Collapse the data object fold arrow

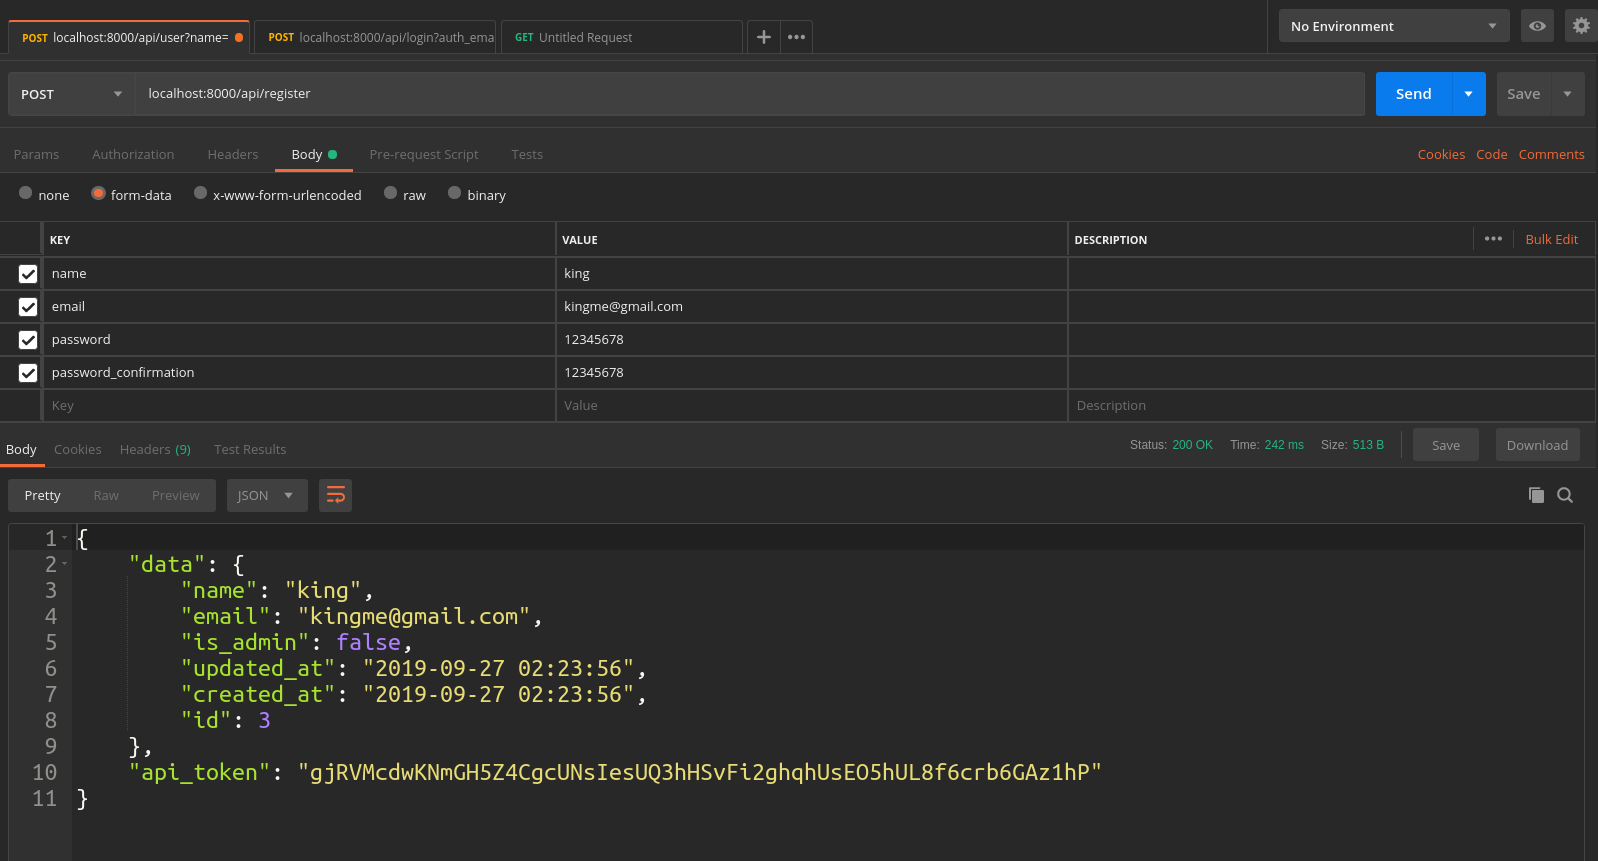click(65, 564)
